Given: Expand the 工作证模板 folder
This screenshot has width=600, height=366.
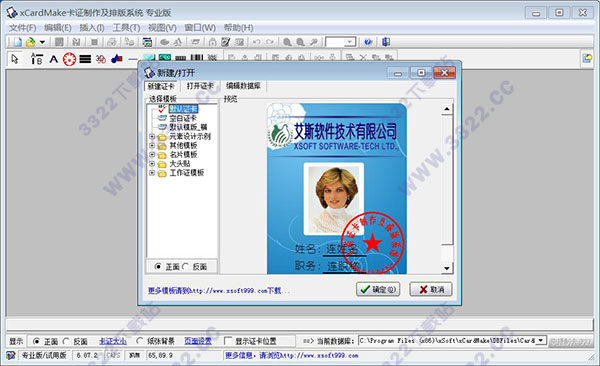Looking at the screenshot, I should pyautogui.click(x=152, y=173).
